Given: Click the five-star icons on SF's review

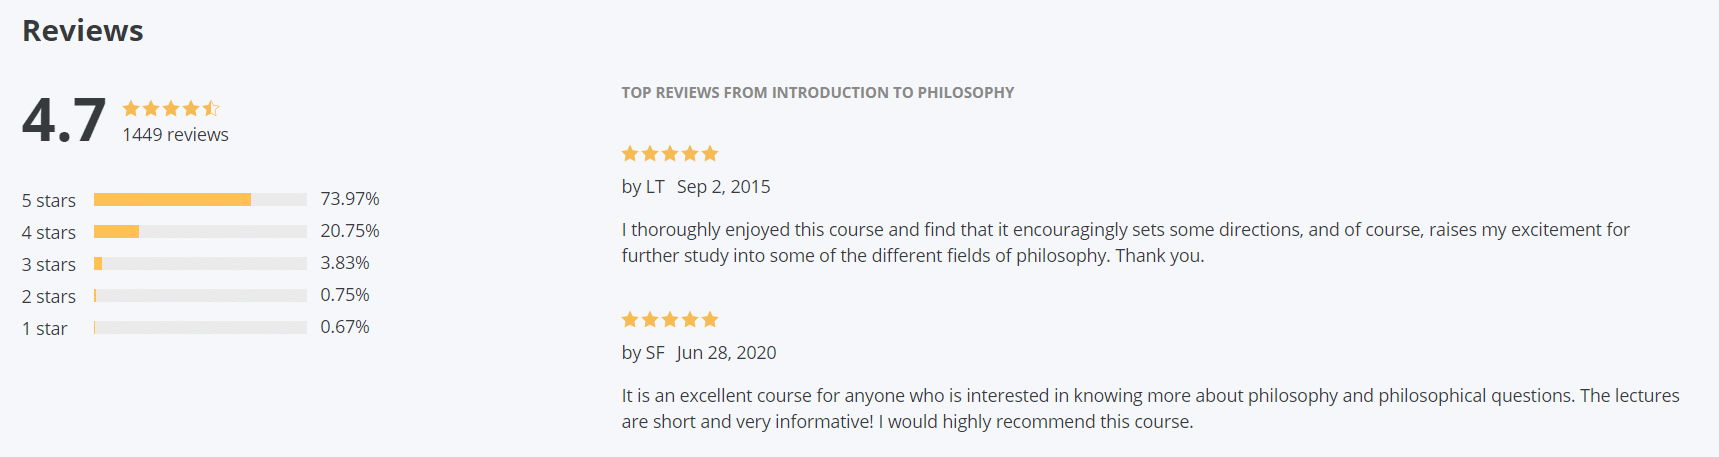Looking at the screenshot, I should pyautogui.click(x=669, y=319).
